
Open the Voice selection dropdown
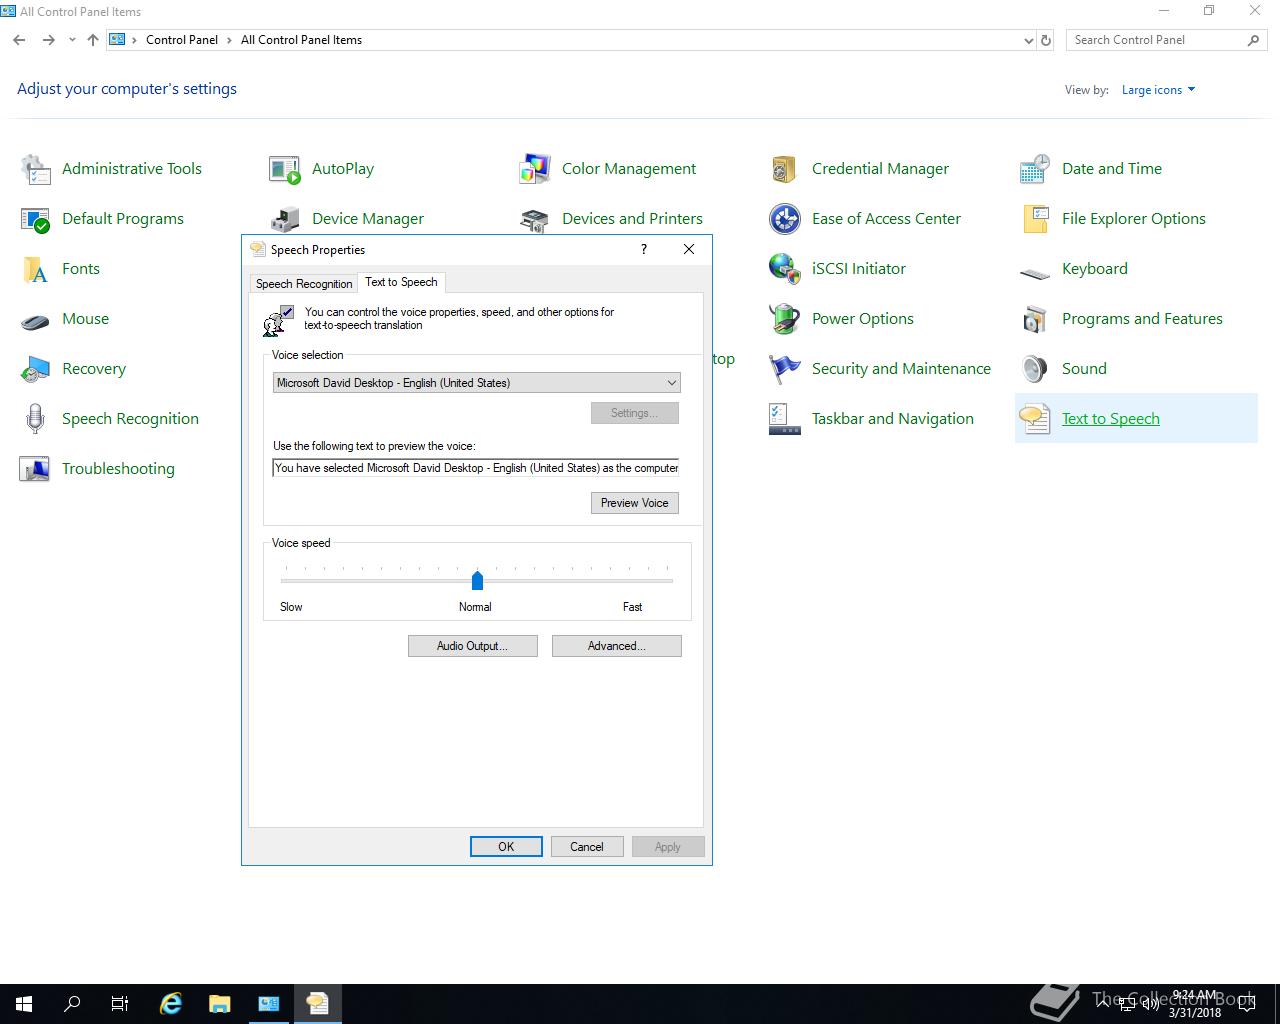click(476, 383)
